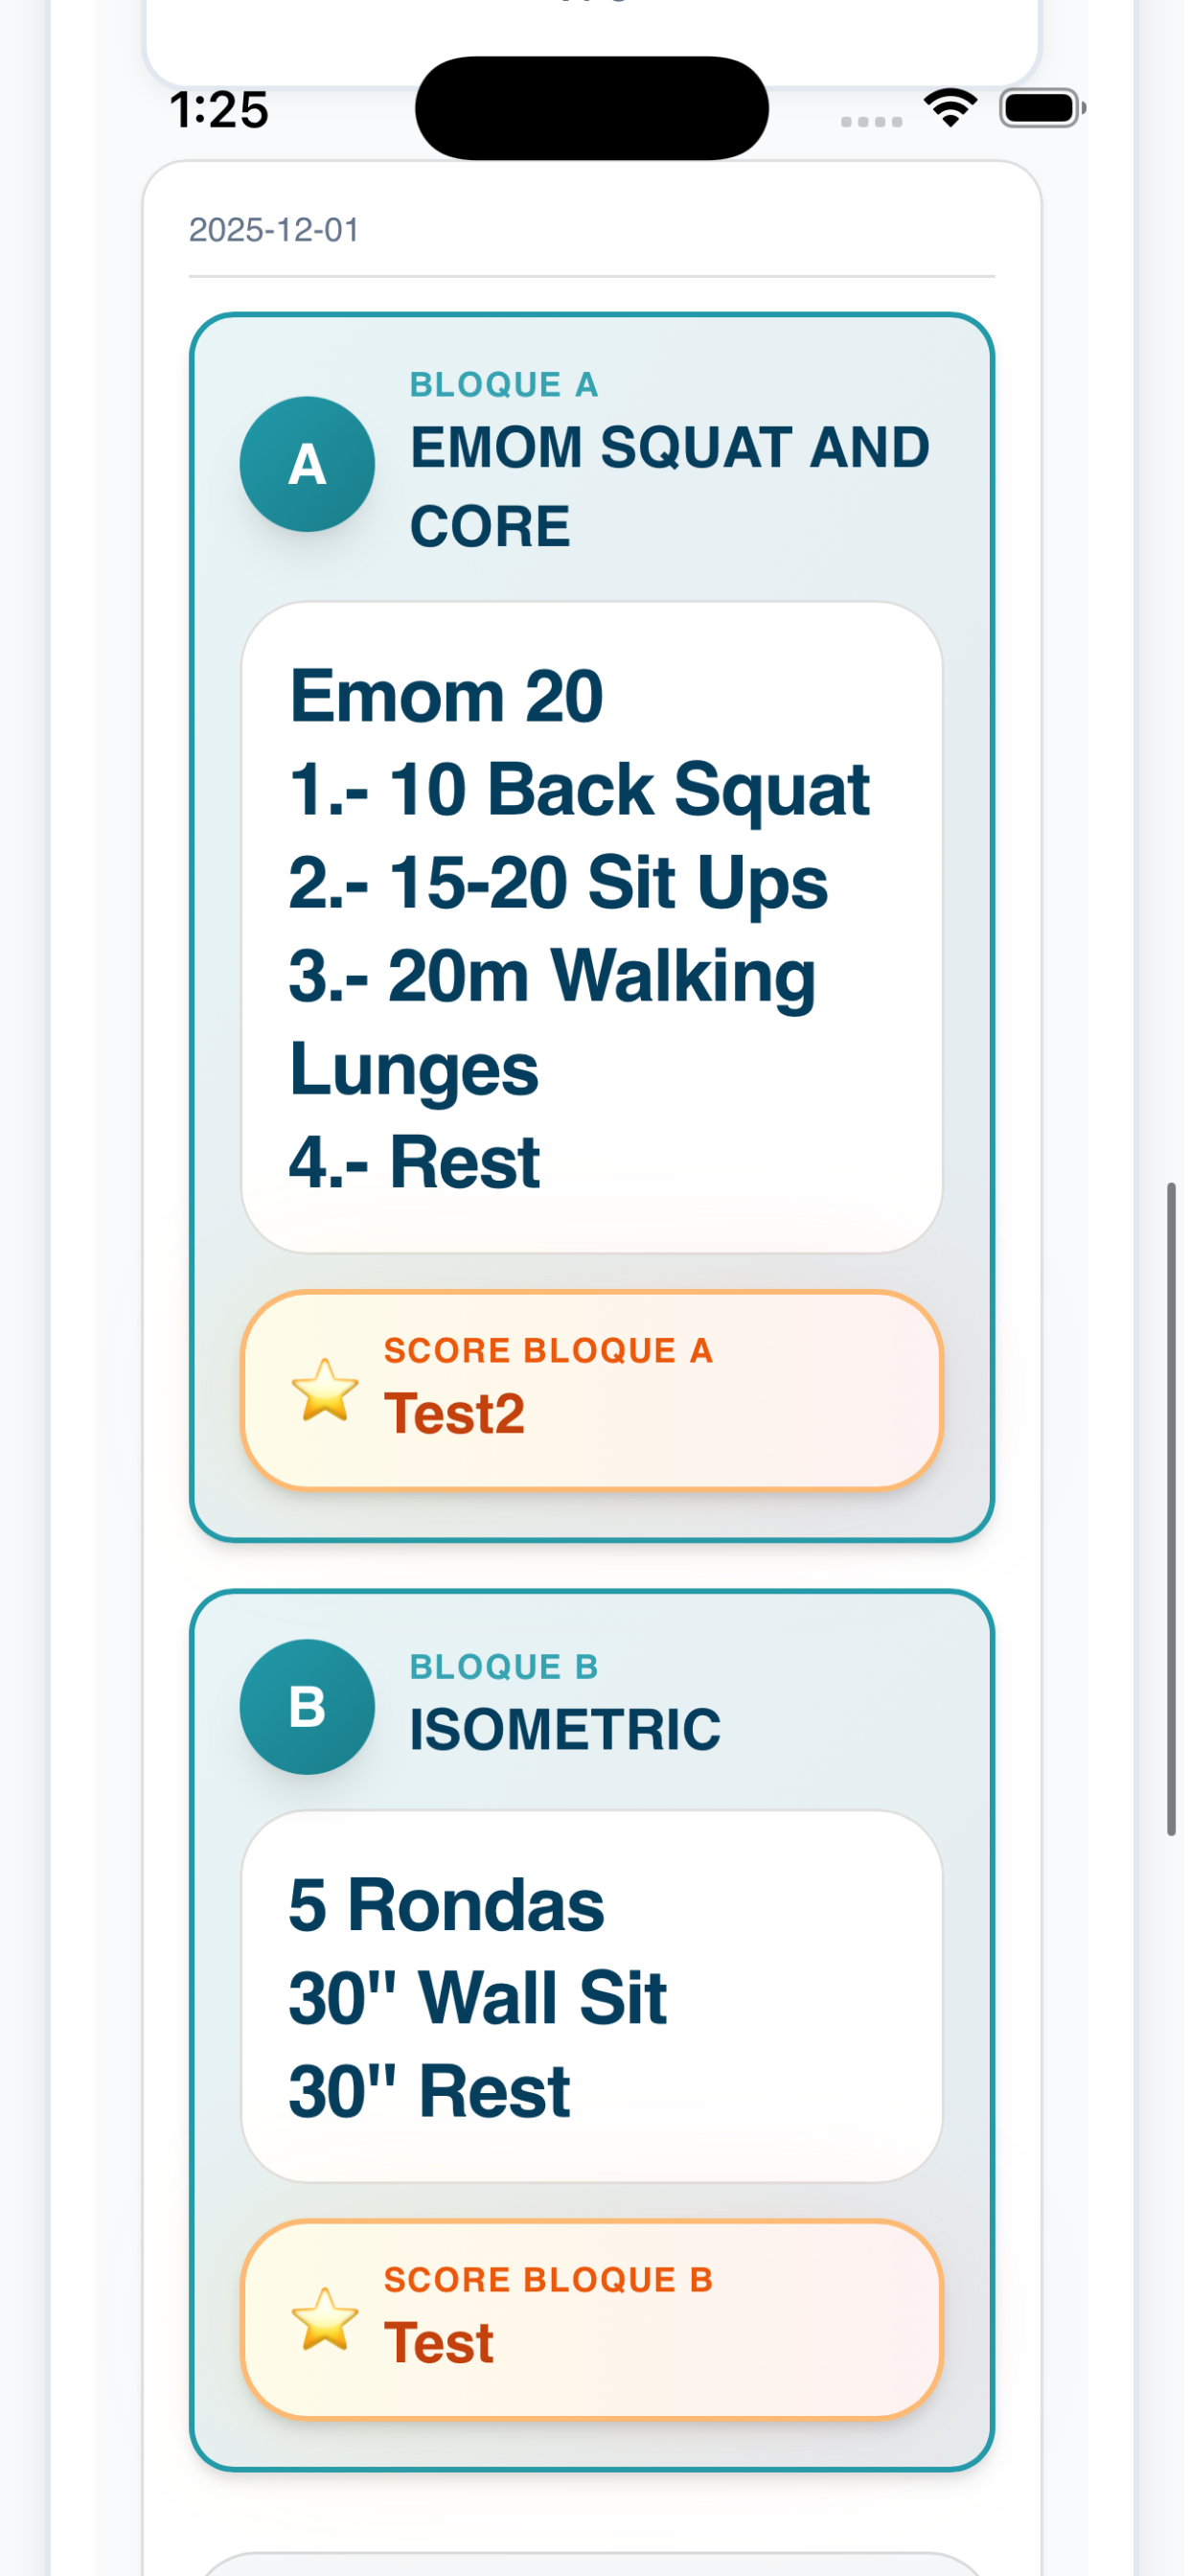
Task: Click the vertical scrollbar thumb
Action: [x=1171, y=1509]
